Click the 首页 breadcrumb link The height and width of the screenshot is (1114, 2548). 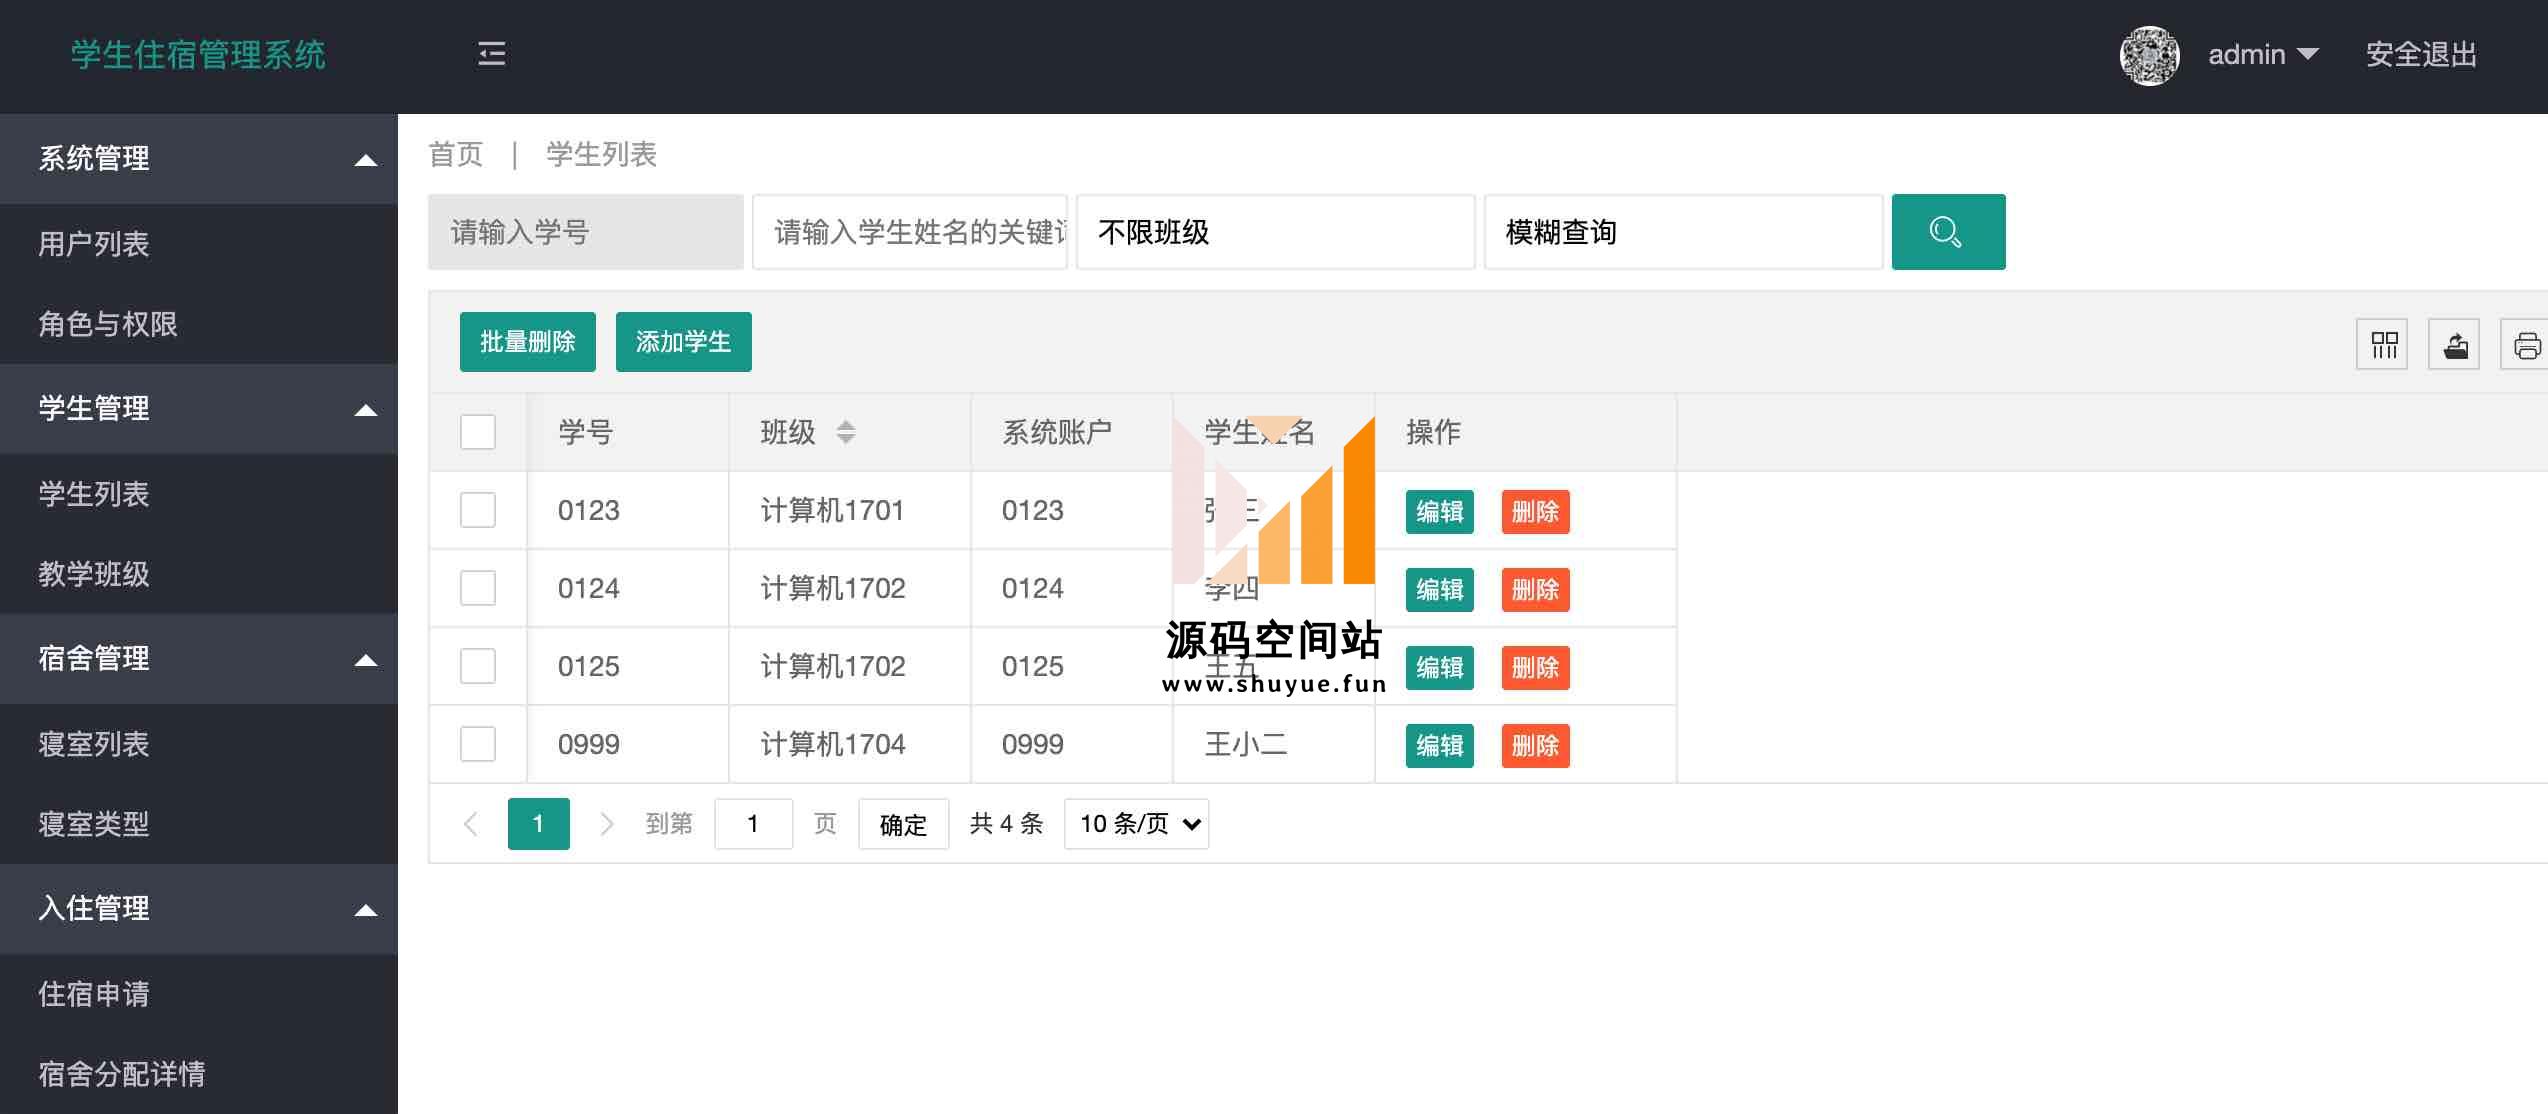pos(456,154)
